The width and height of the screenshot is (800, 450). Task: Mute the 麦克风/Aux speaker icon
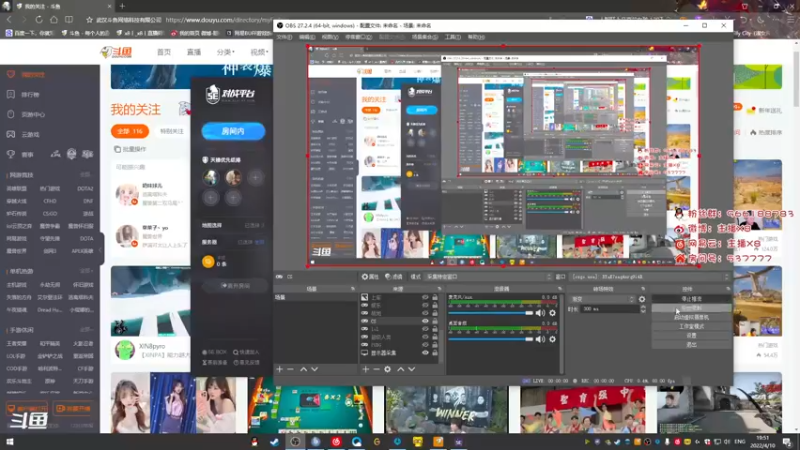[x=540, y=313]
